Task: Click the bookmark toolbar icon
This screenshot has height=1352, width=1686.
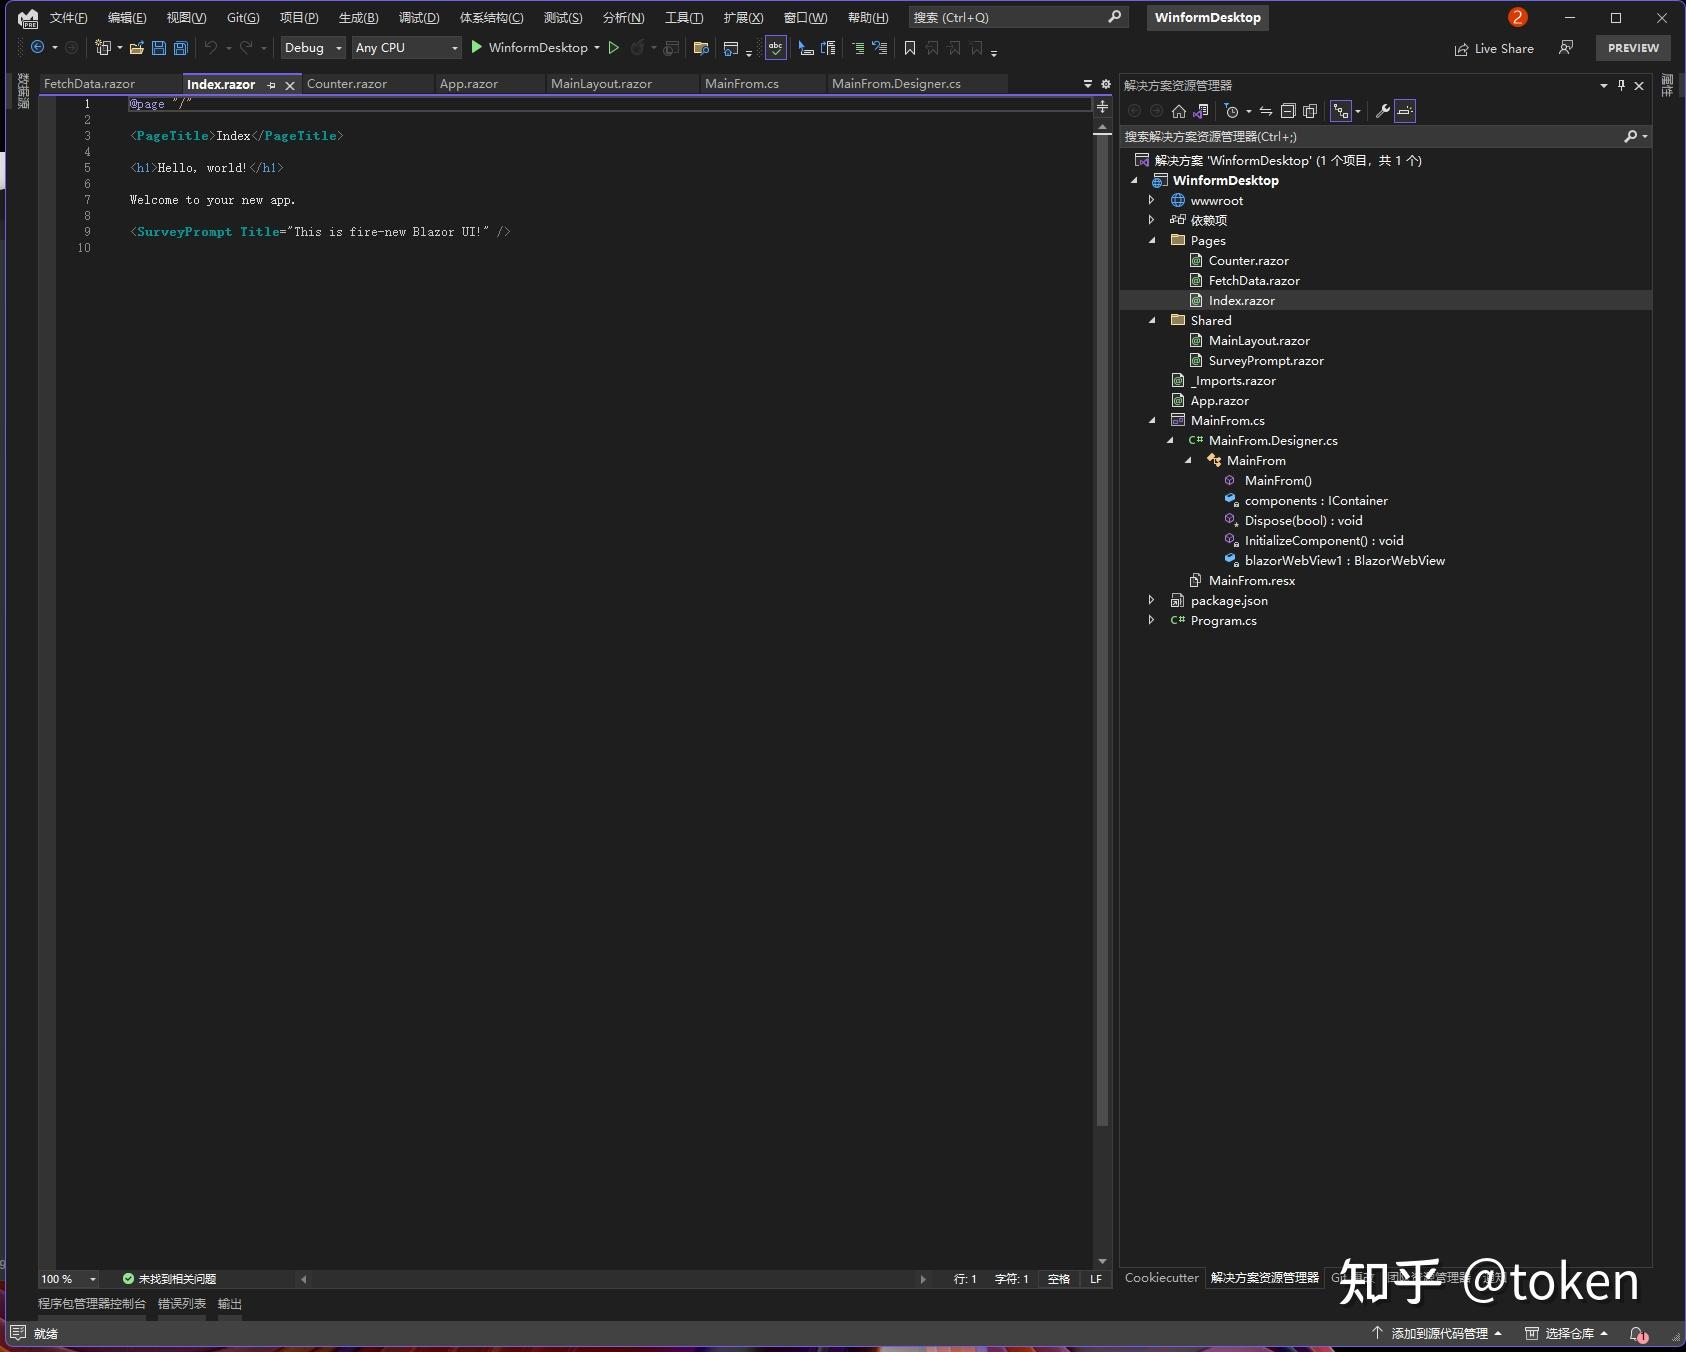Action: [909, 48]
